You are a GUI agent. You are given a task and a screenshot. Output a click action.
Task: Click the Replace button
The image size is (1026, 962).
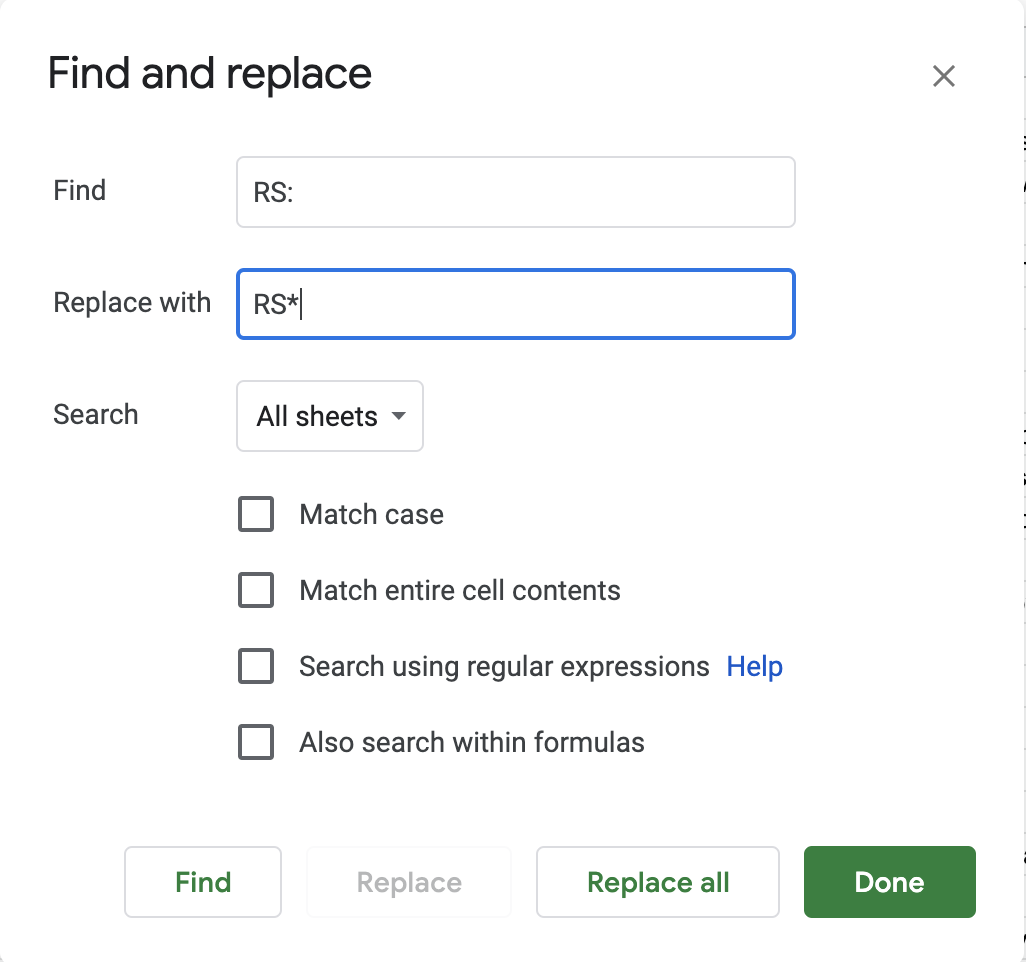(408, 882)
